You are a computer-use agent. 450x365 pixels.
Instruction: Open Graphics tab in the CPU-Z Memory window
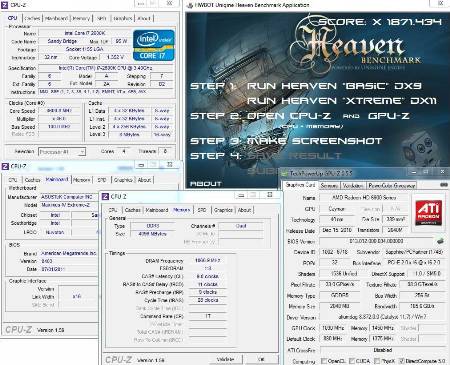coord(223,210)
